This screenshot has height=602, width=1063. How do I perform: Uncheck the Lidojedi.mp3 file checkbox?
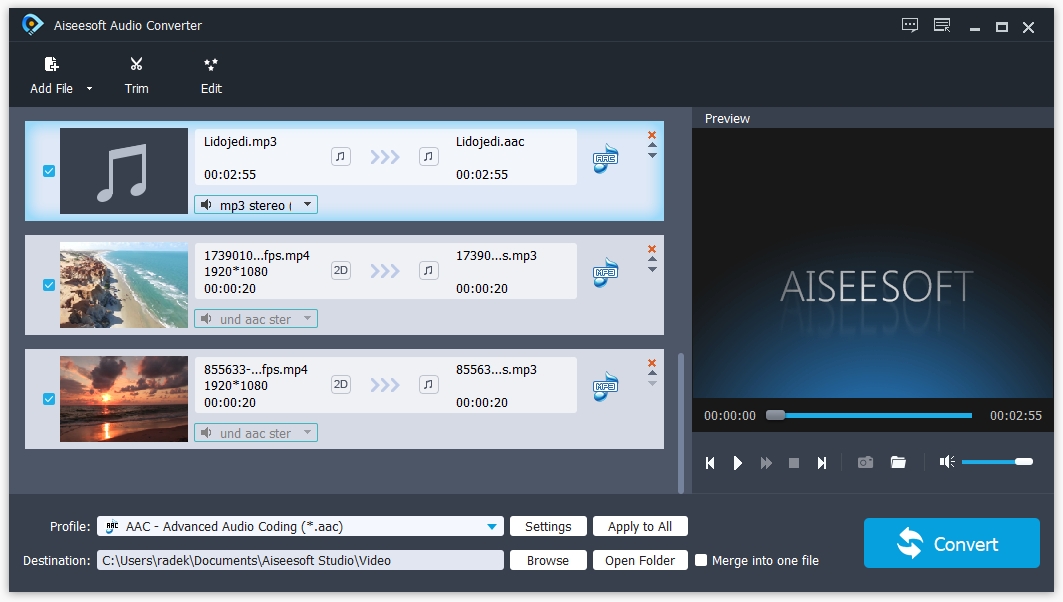(49, 171)
